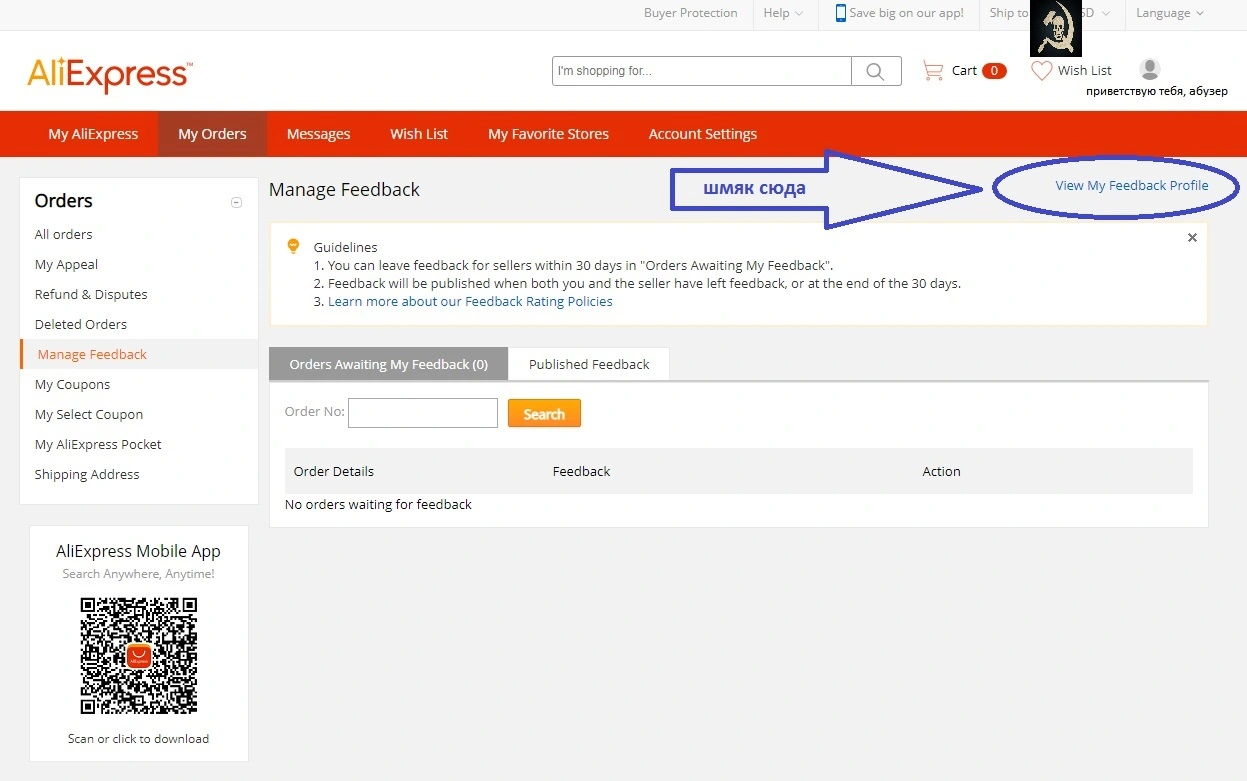Go to My AliExpress menu item
Image resolution: width=1247 pixels, height=781 pixels.
(93, 134)
